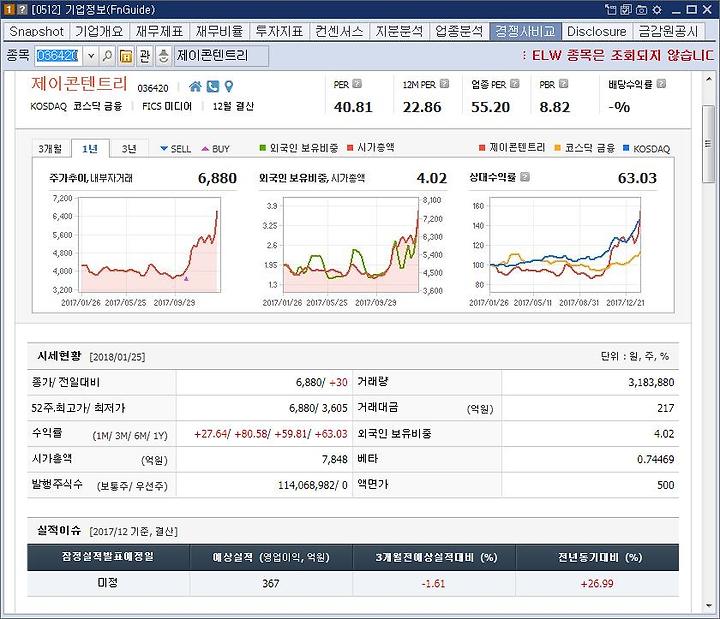Click the orange number 1 title bar icon

tap(9, 9)
